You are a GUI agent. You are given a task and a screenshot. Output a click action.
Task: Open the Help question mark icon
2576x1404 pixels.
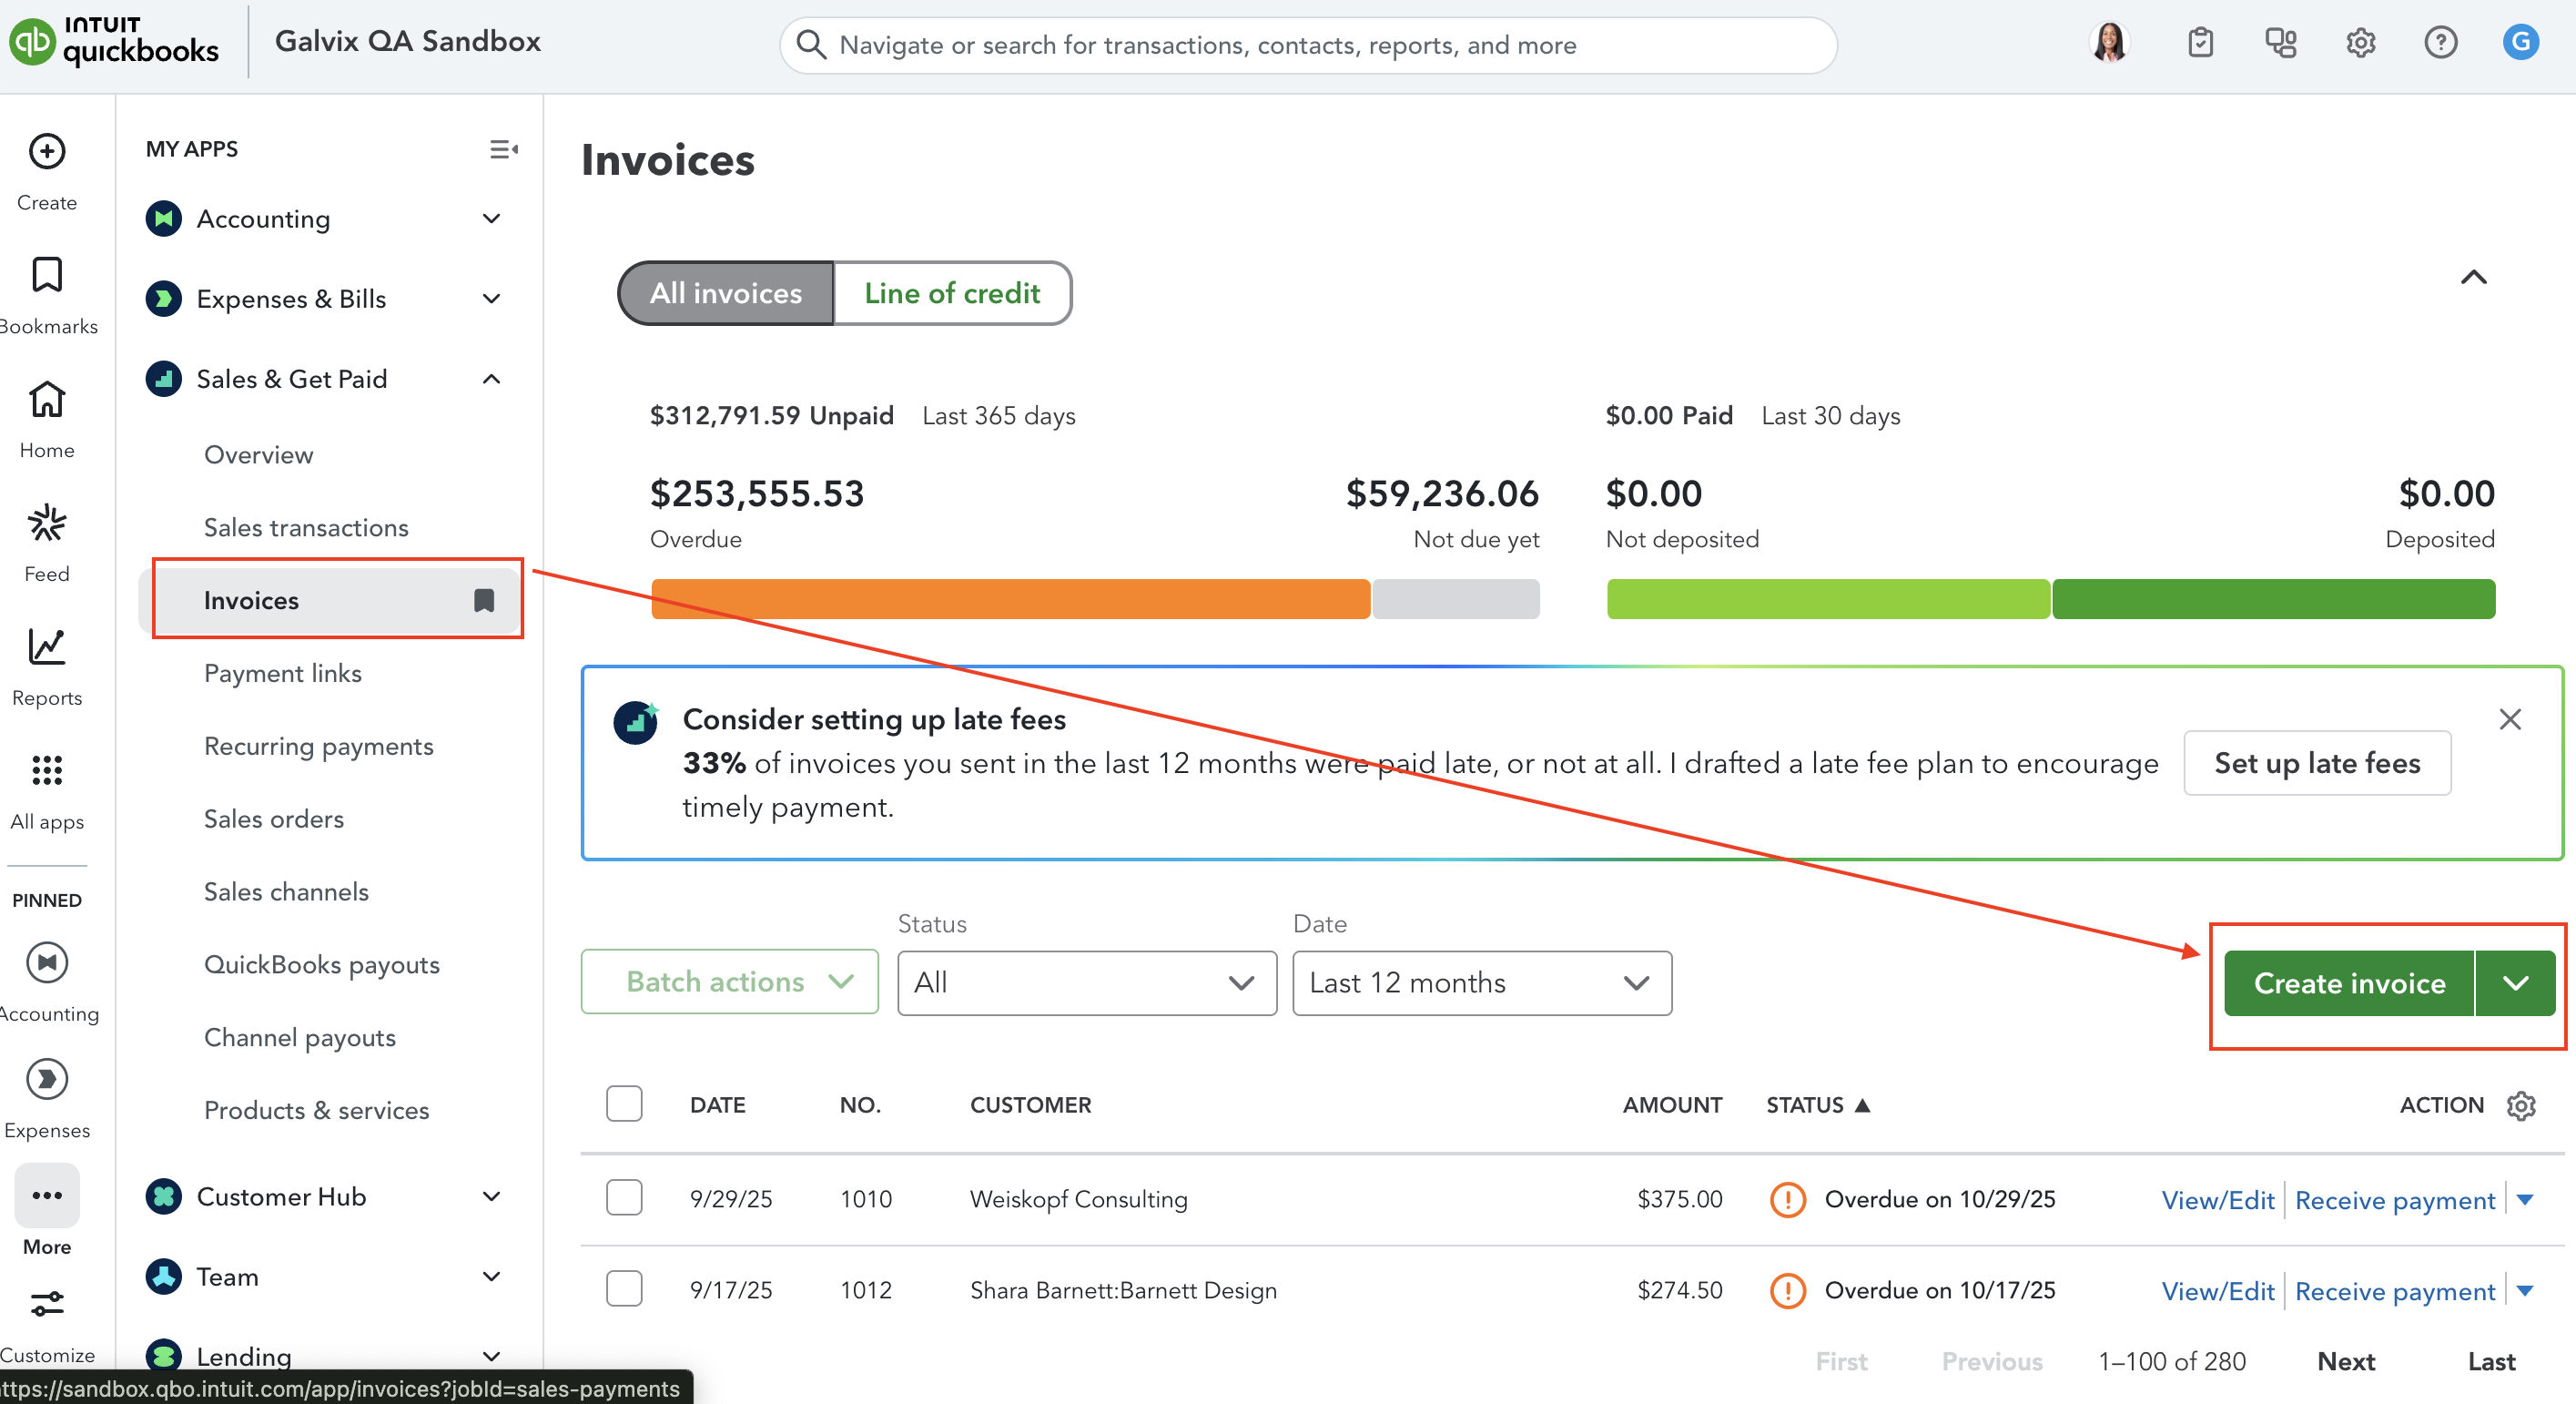tap(2440, 43)
